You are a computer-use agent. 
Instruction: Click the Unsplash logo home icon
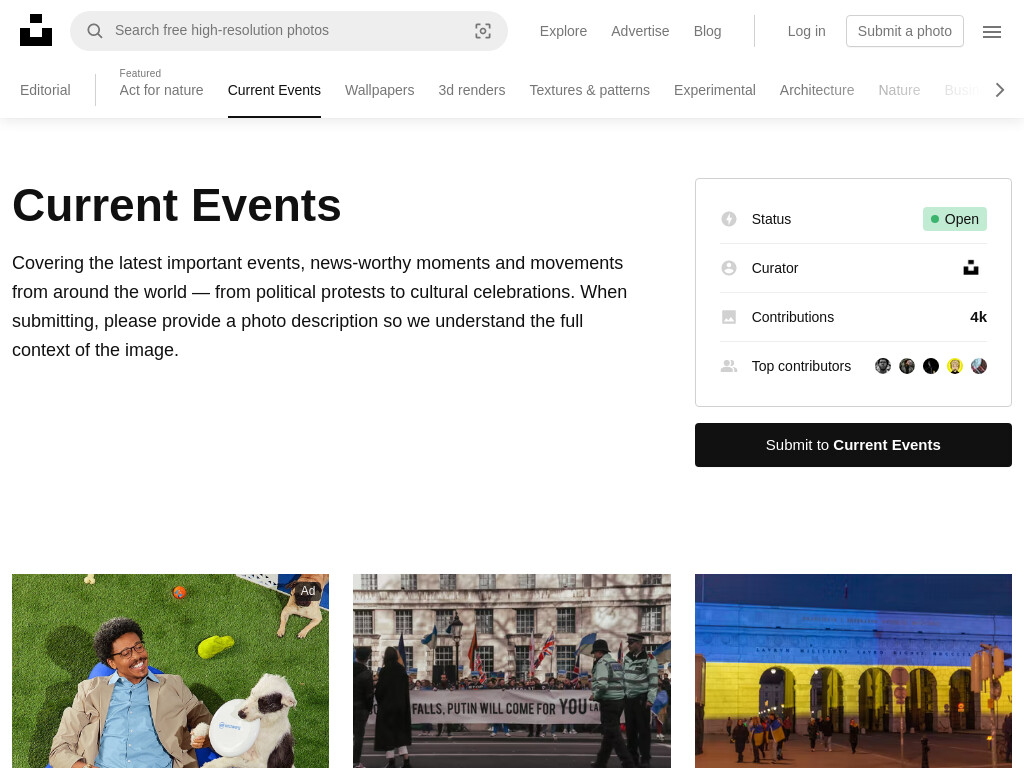click(x=36, y=31)
